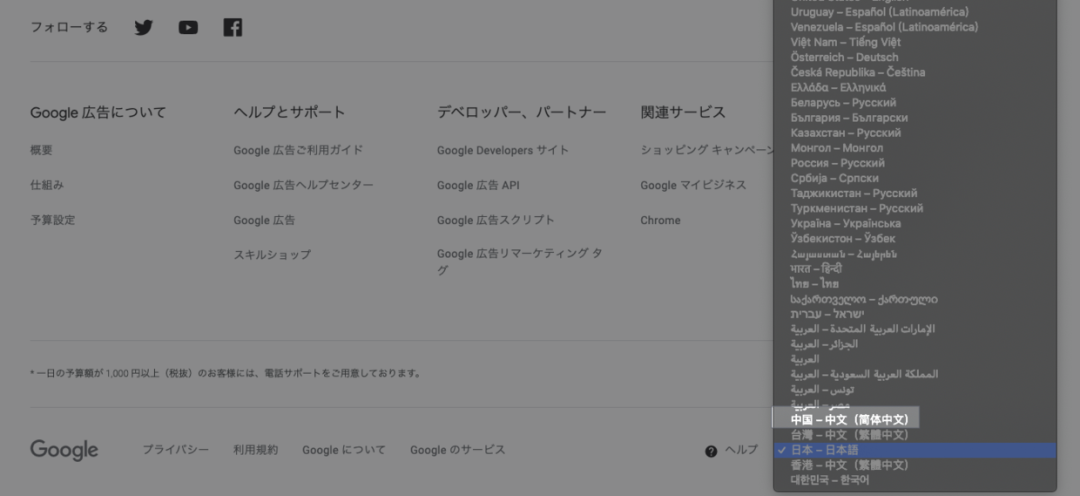Open the プライバシー footer link
1080x496 pixels.
tap(175, 450)
